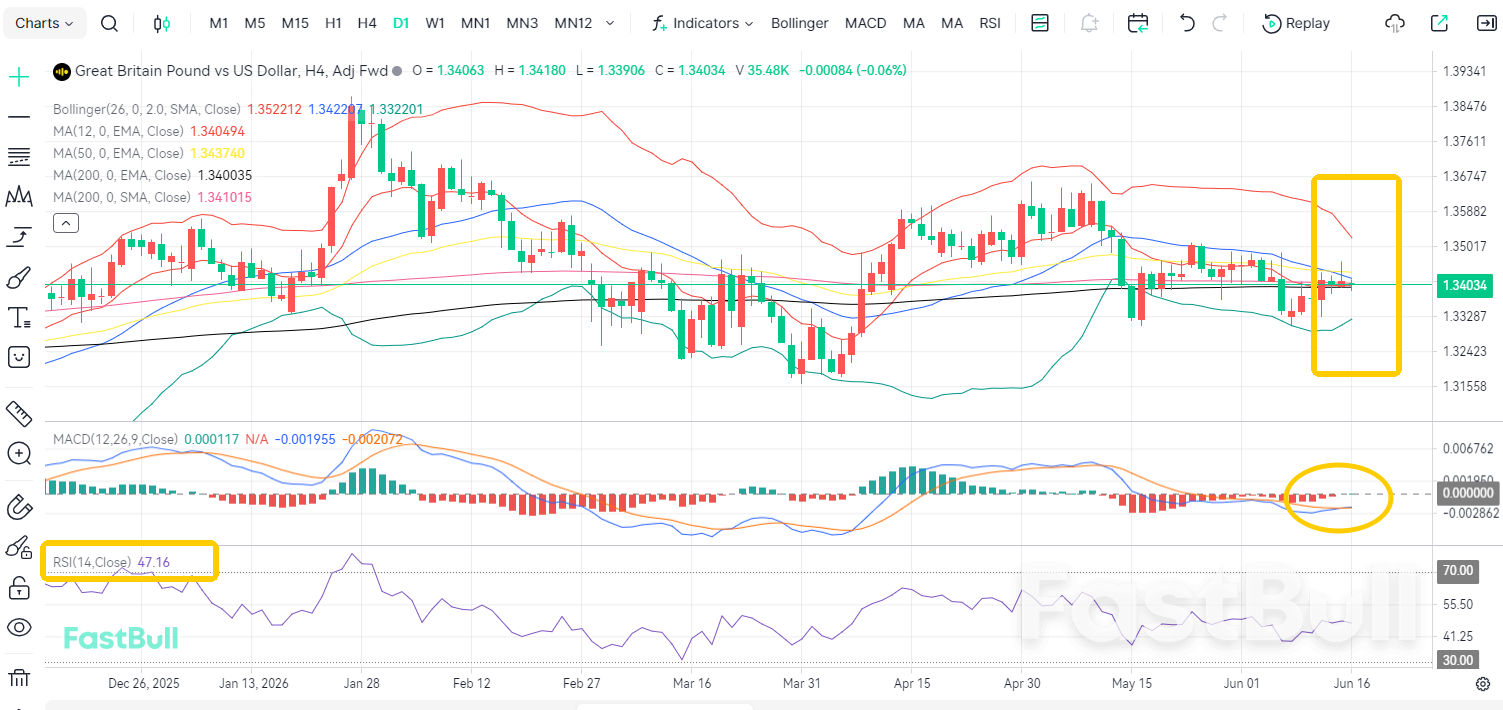Viewport: 1503px width, 710px height.
Task: Click the Replay button
Action: pos(1296,23)
